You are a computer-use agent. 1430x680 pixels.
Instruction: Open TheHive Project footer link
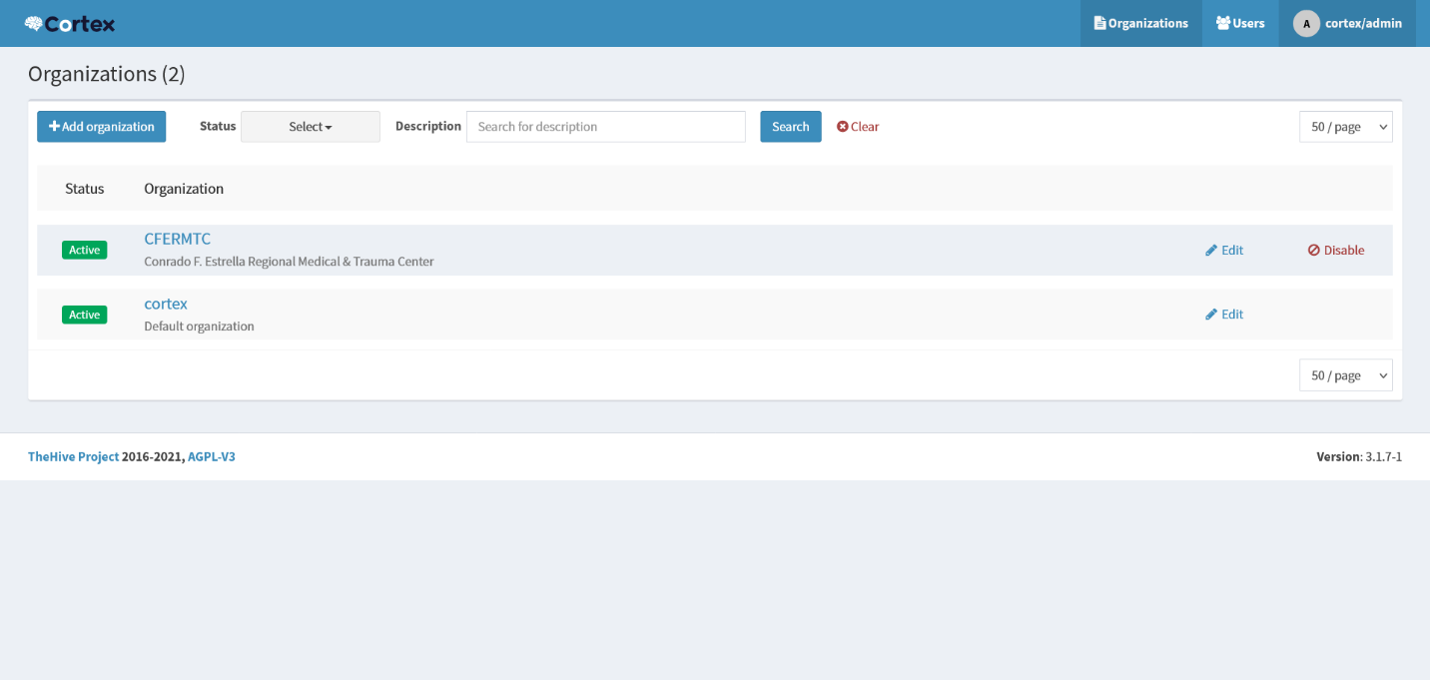[73, 456]
